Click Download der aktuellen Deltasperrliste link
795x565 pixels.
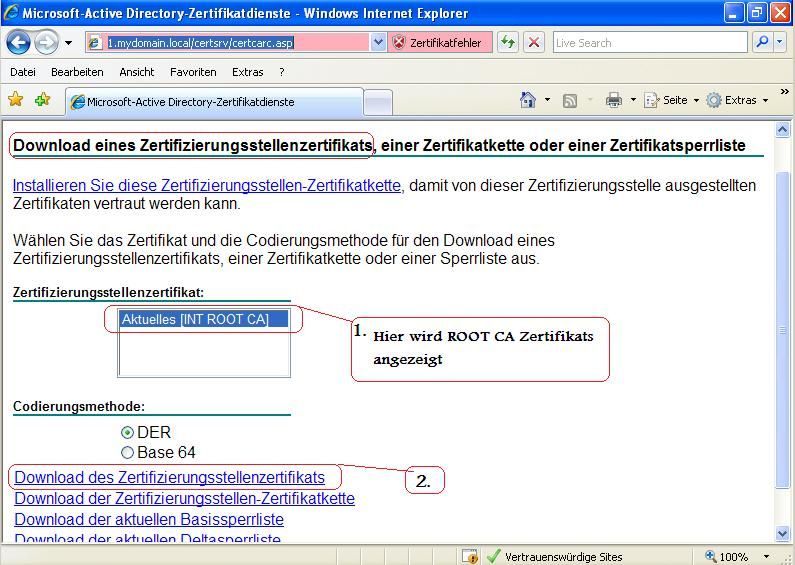(148, 538)
